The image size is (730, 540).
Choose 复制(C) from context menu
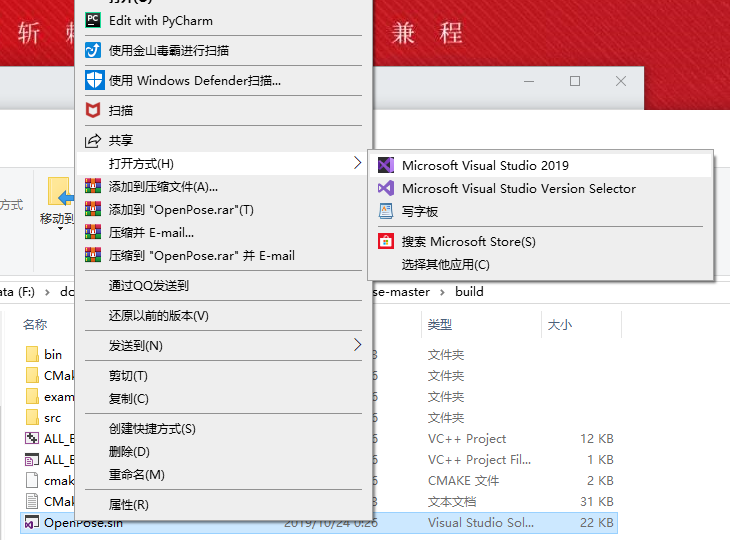[x=128, y=398]
